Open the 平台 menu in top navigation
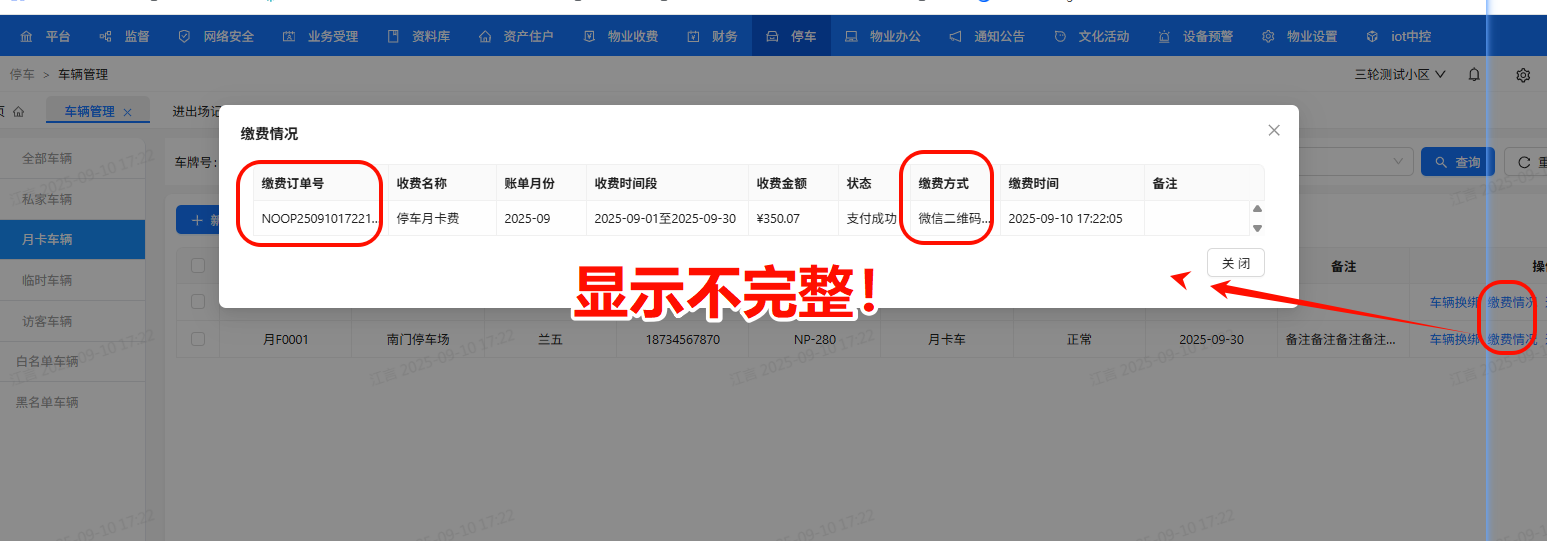This screenshot has height=541, width=1547. coord(45,36)
